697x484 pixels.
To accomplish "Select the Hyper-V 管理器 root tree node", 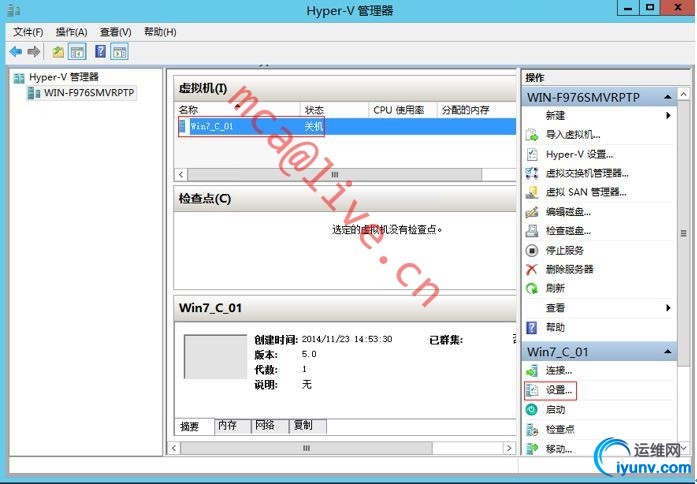I will 64,77.
